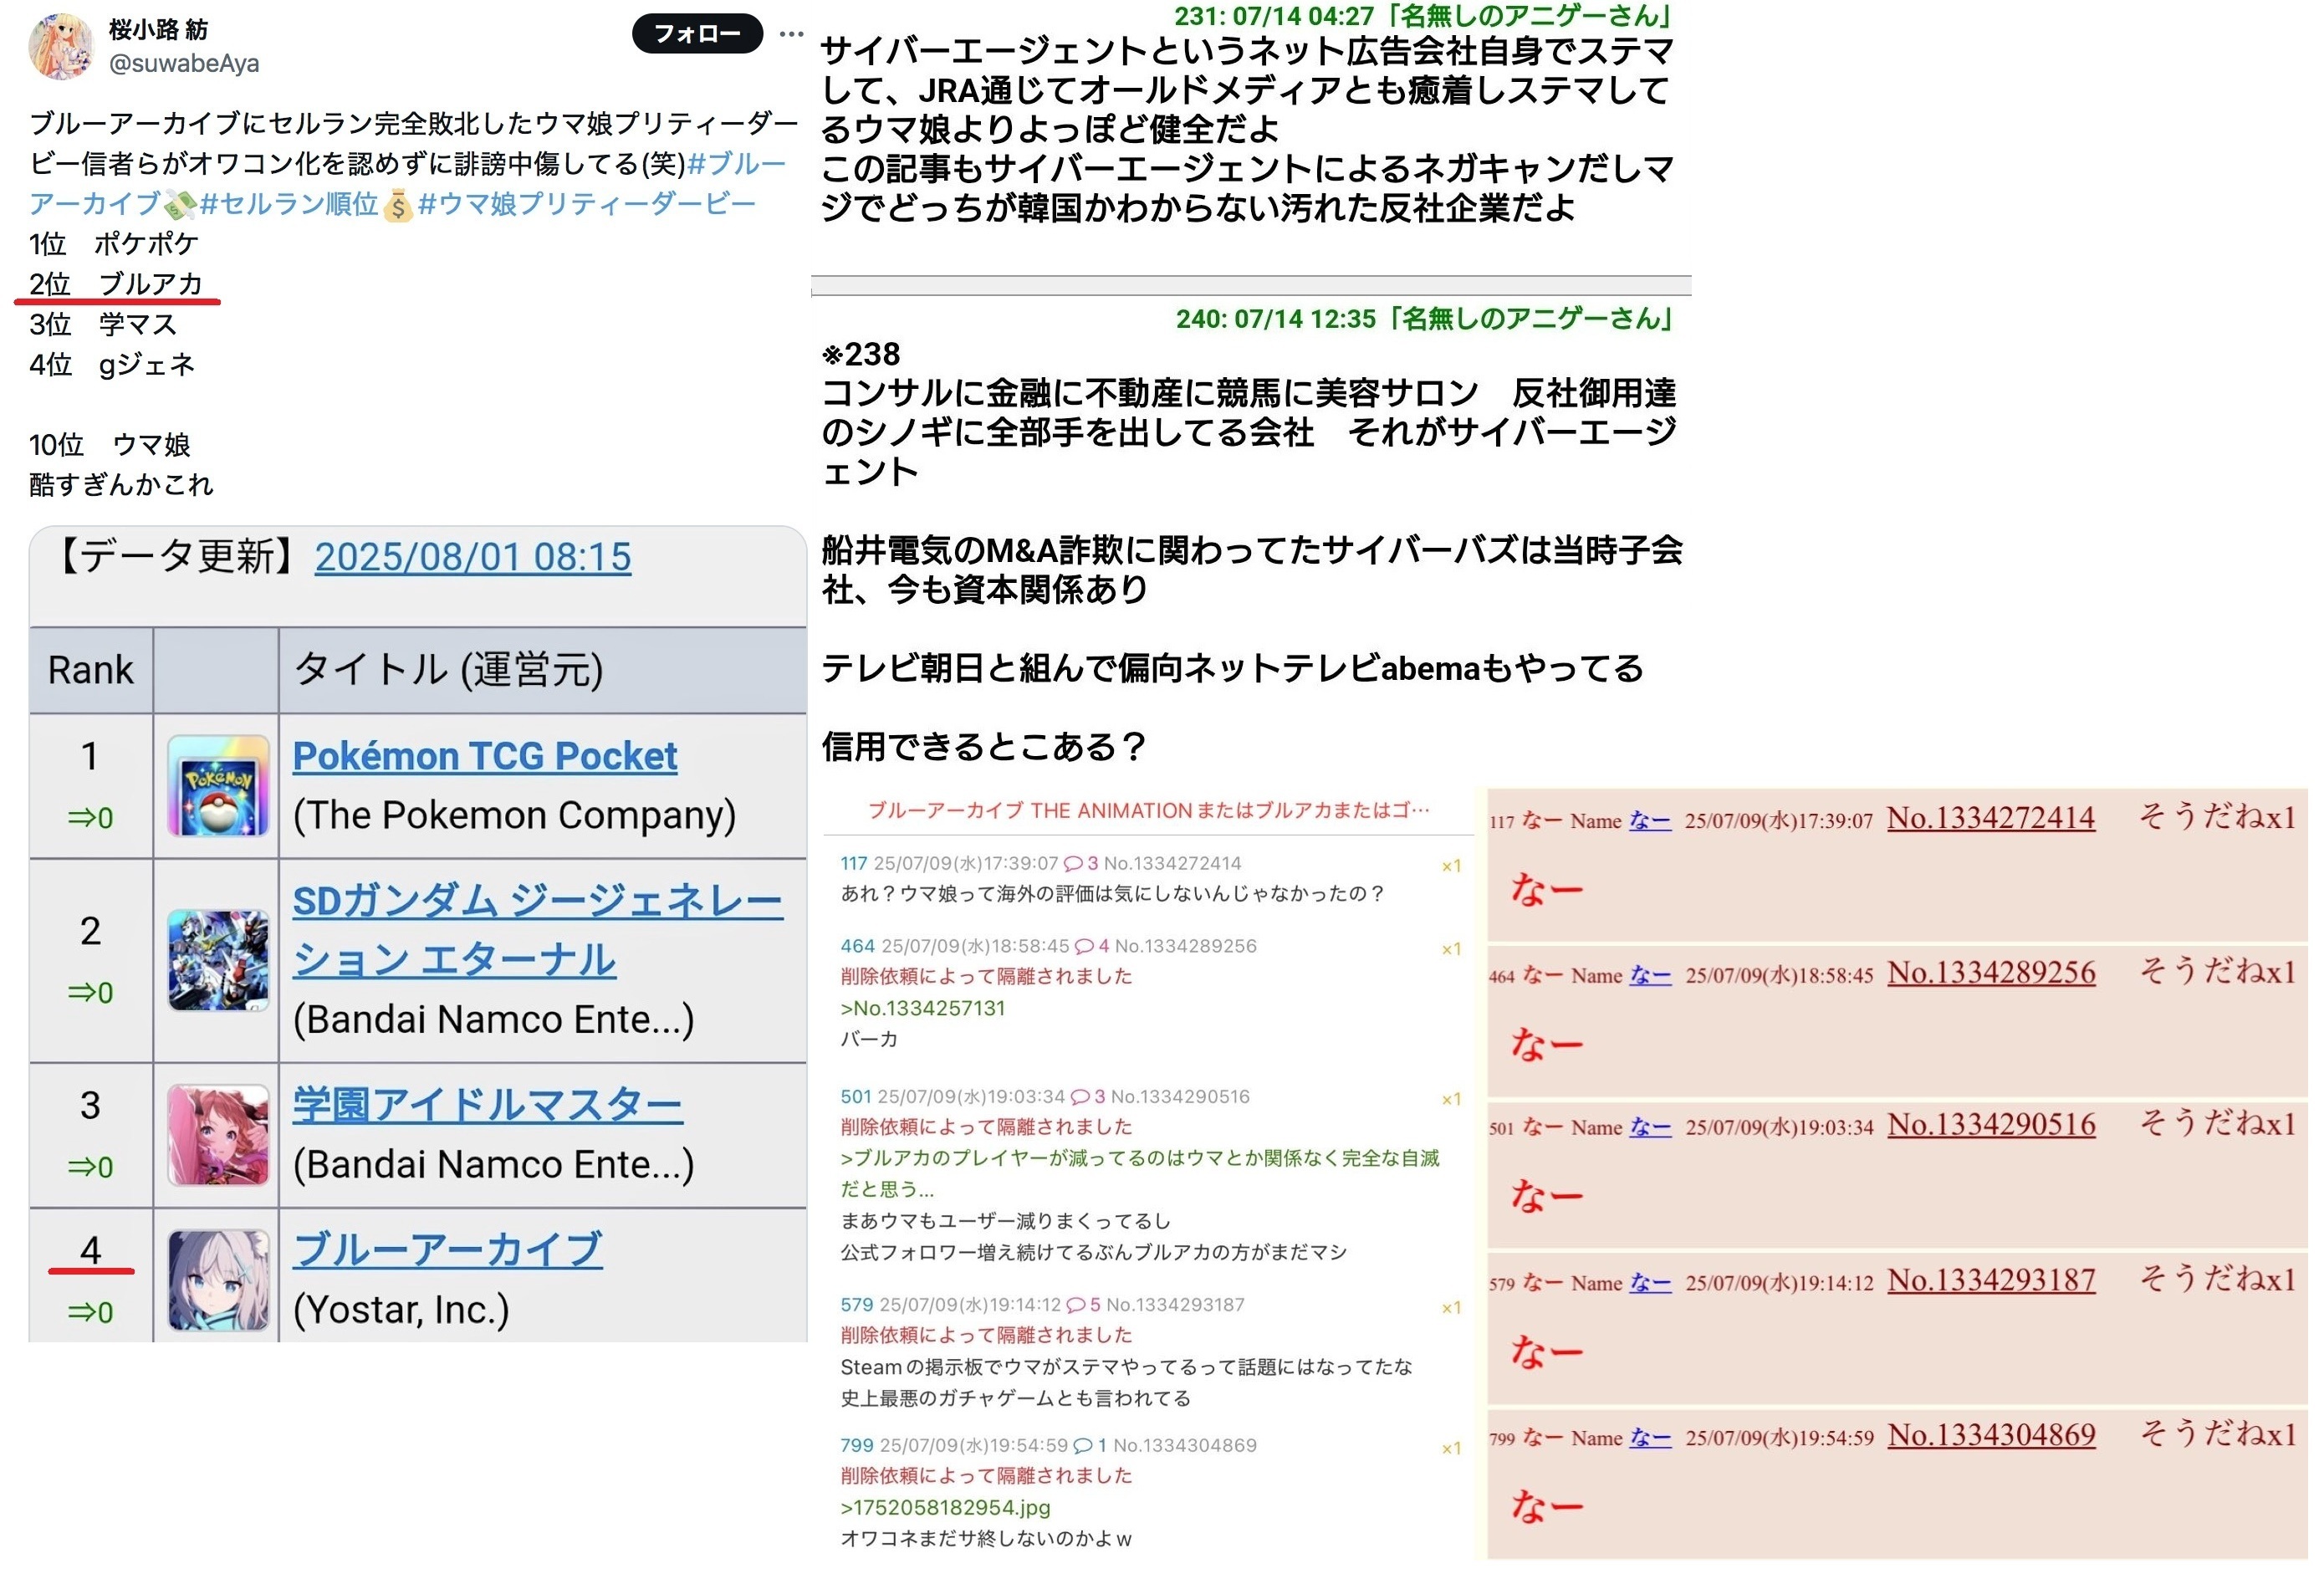Click そうだねx1 on the 19:54:59 post
The width and height of the screenshot is (2324, 1584).
[x=2217, y=1434]
